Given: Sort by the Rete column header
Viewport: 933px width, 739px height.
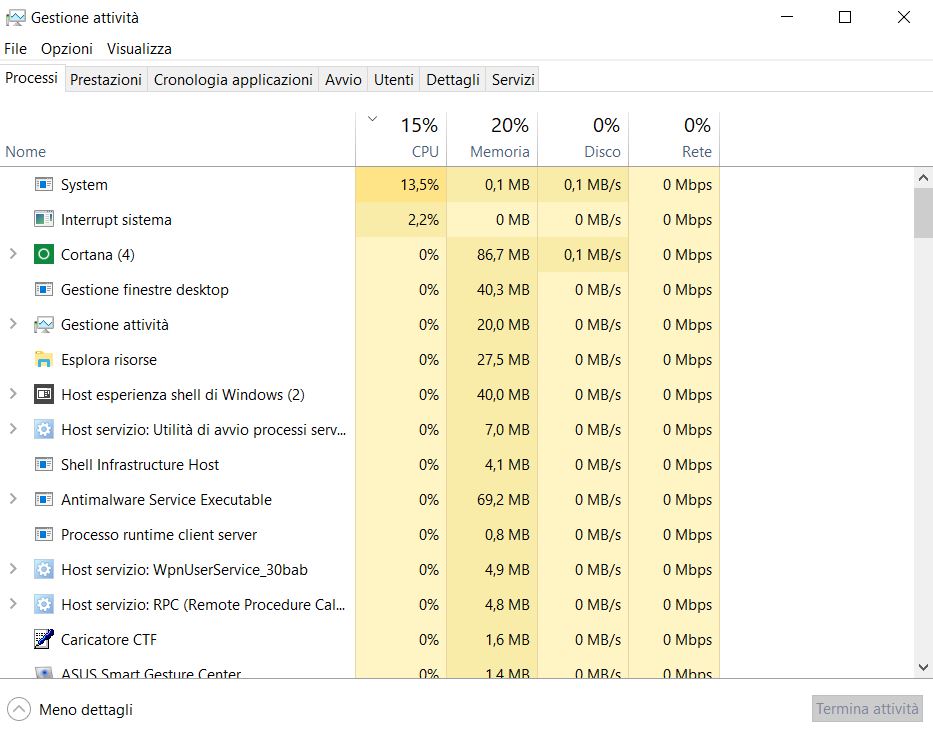Looking at the screenshot, I should (x=674, y=139).
